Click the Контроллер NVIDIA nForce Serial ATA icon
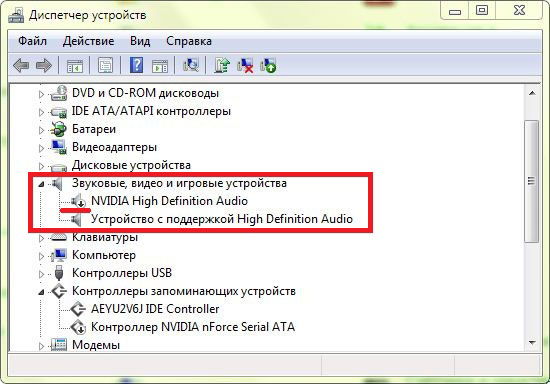Image resolution: width=550 pixels, height=384 pixels. [x=78, y=327]
